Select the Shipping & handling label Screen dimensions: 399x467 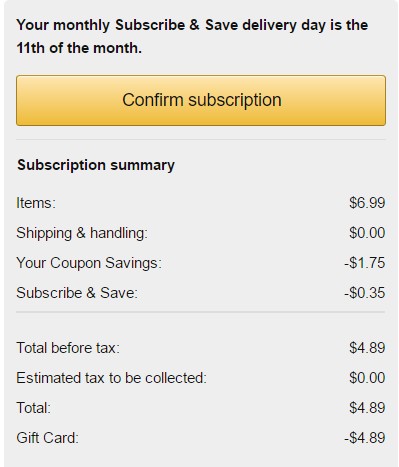82,233
